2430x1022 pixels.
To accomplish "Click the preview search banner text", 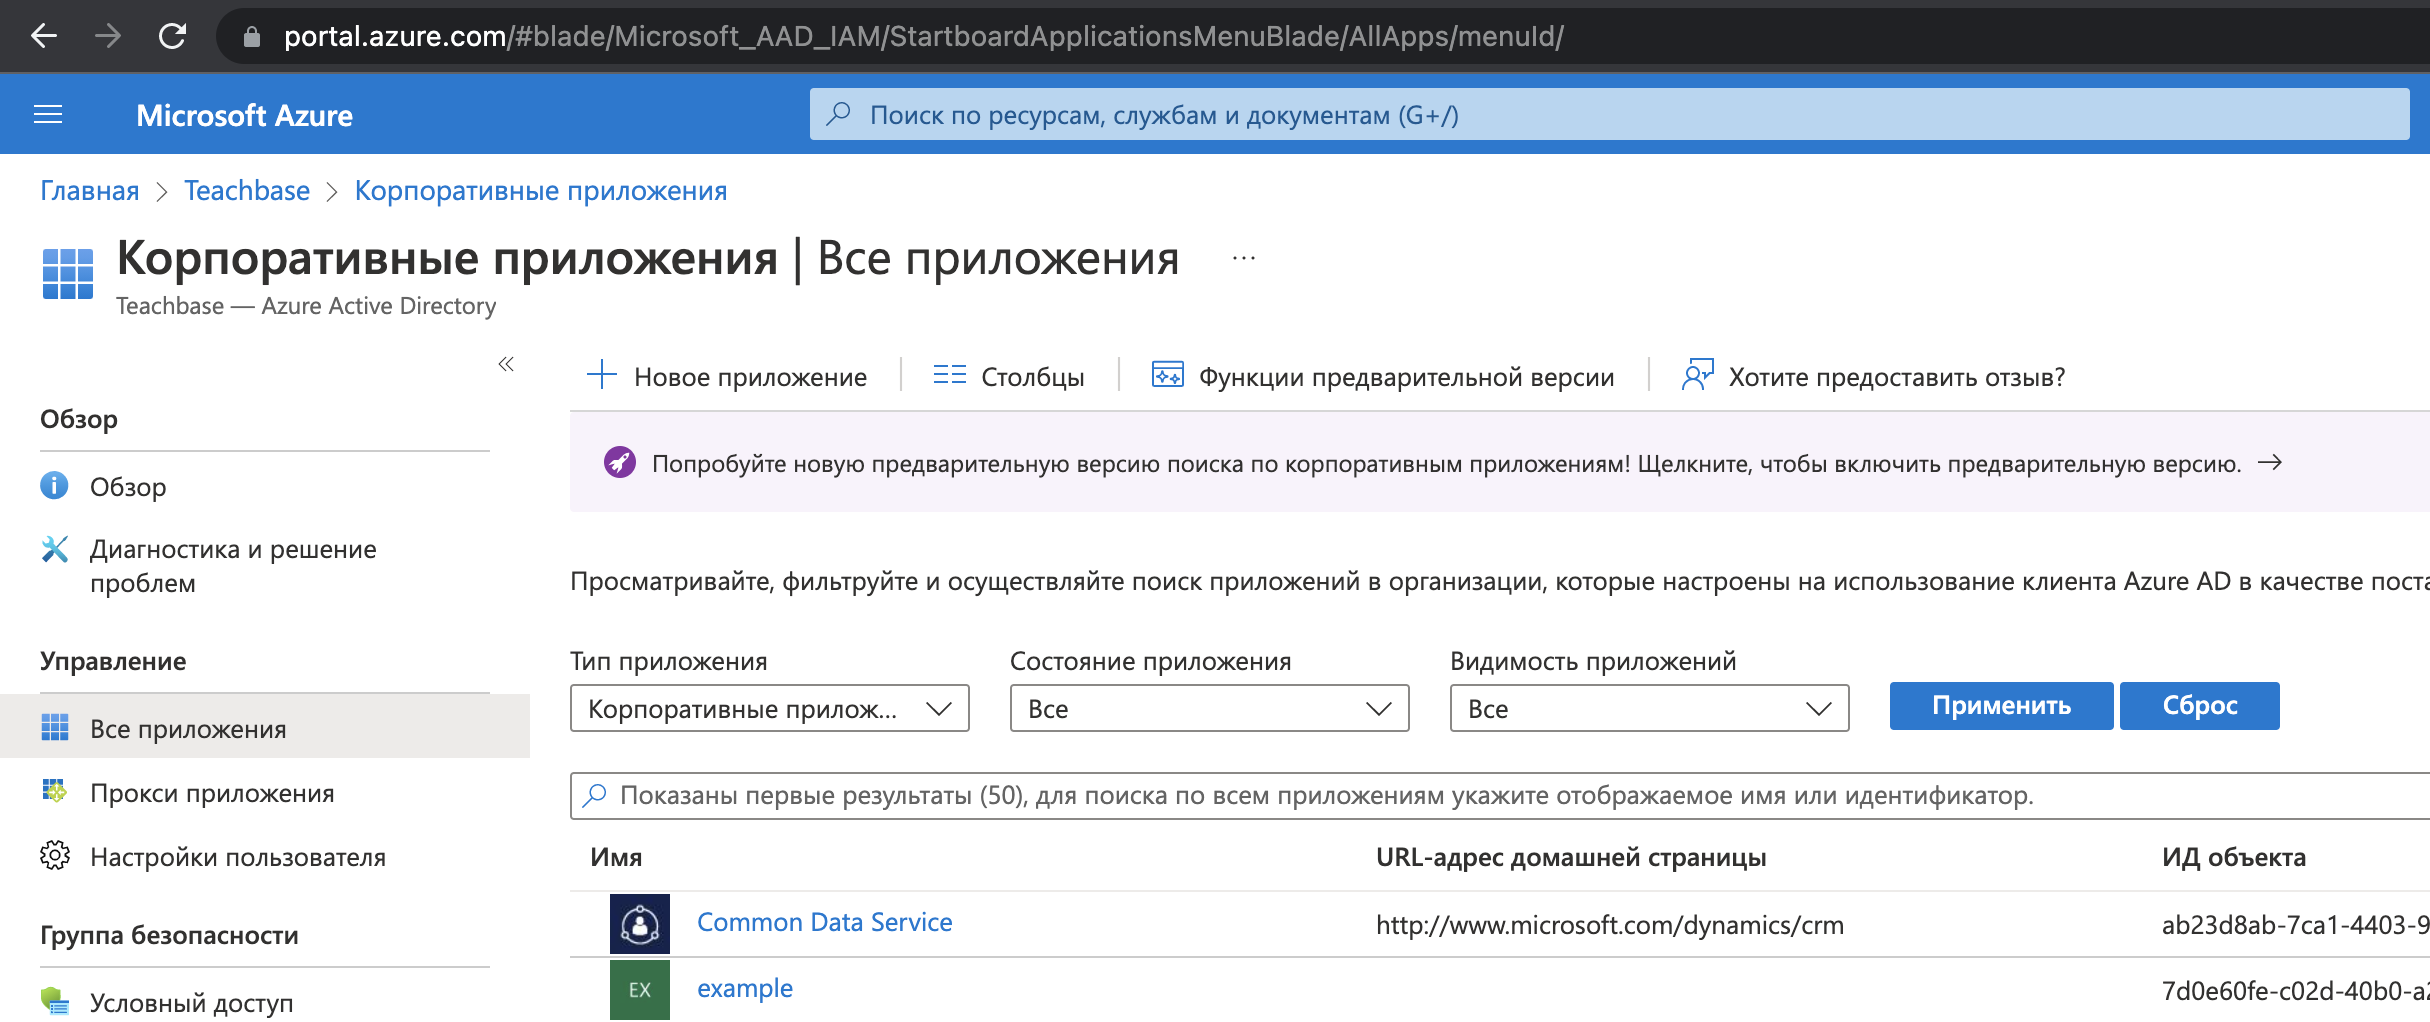I will [x=1446, y=464].
